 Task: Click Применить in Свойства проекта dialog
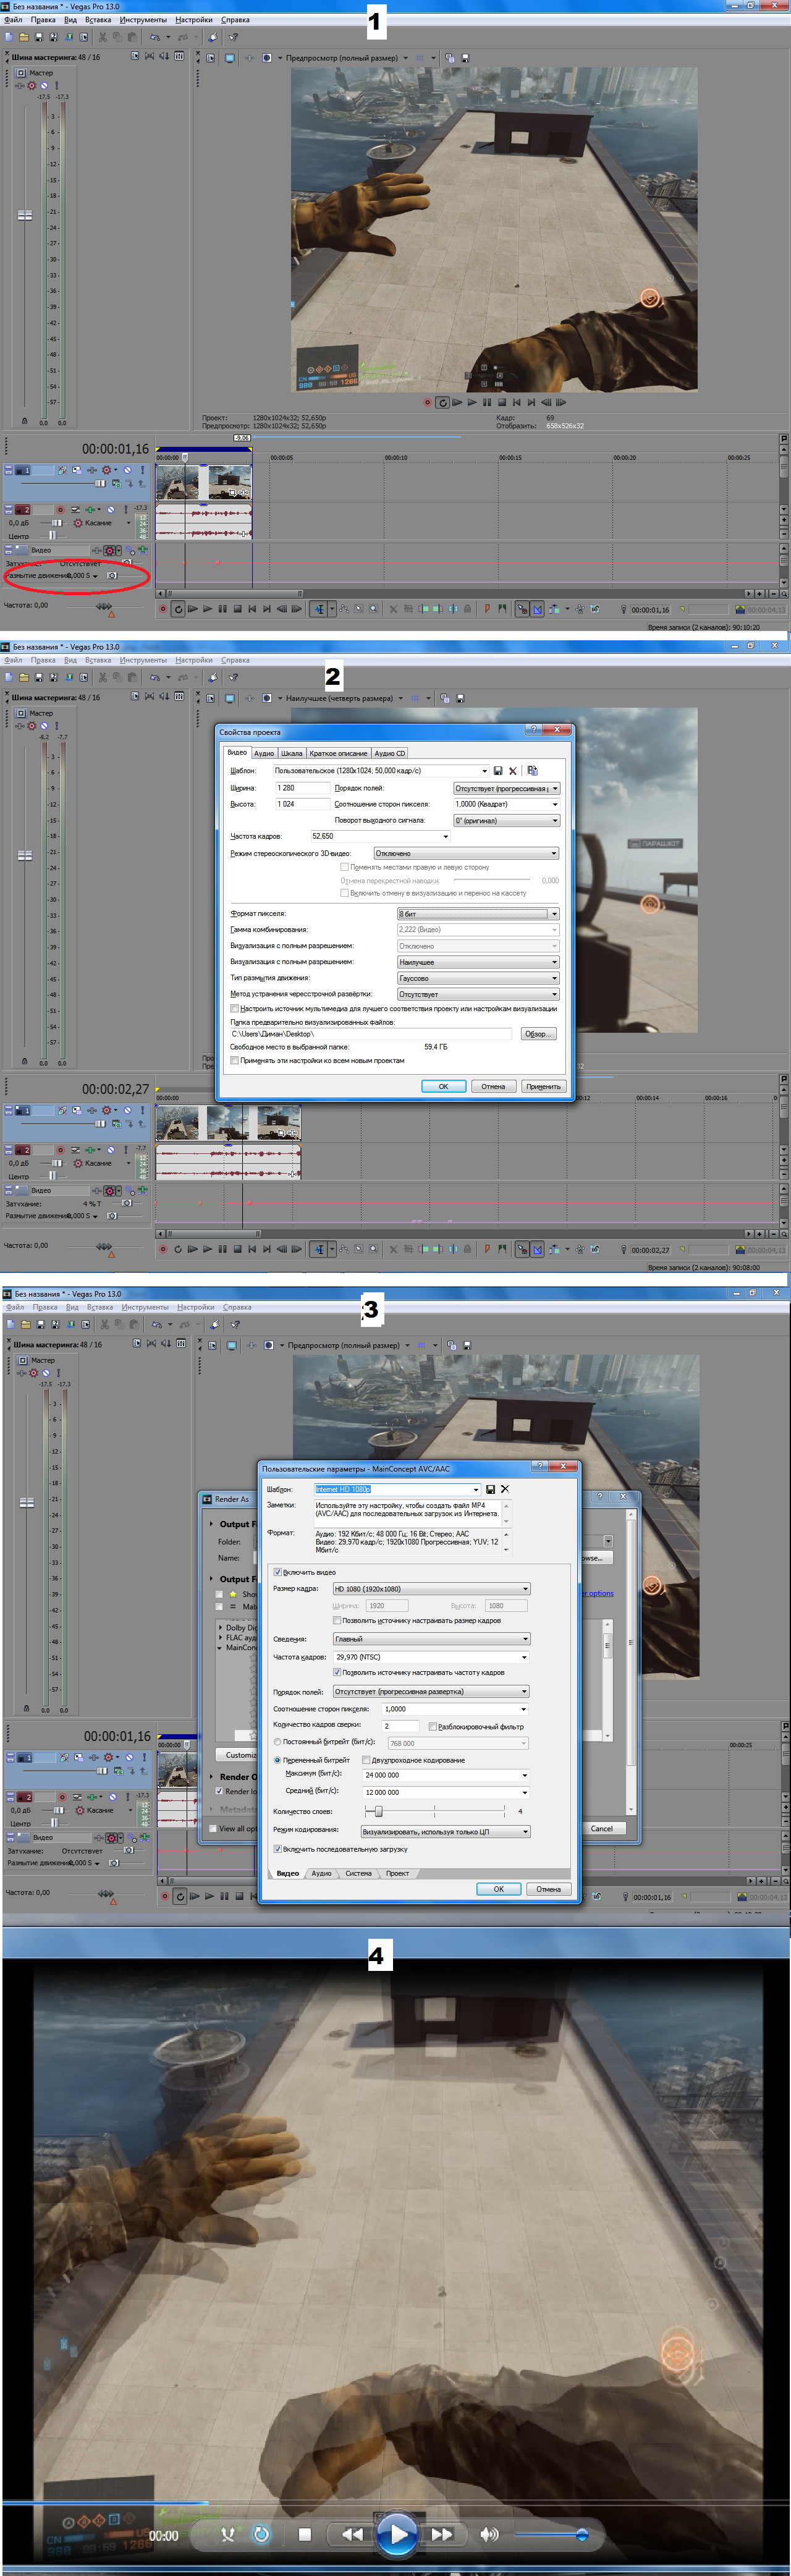coord(543,1086)
